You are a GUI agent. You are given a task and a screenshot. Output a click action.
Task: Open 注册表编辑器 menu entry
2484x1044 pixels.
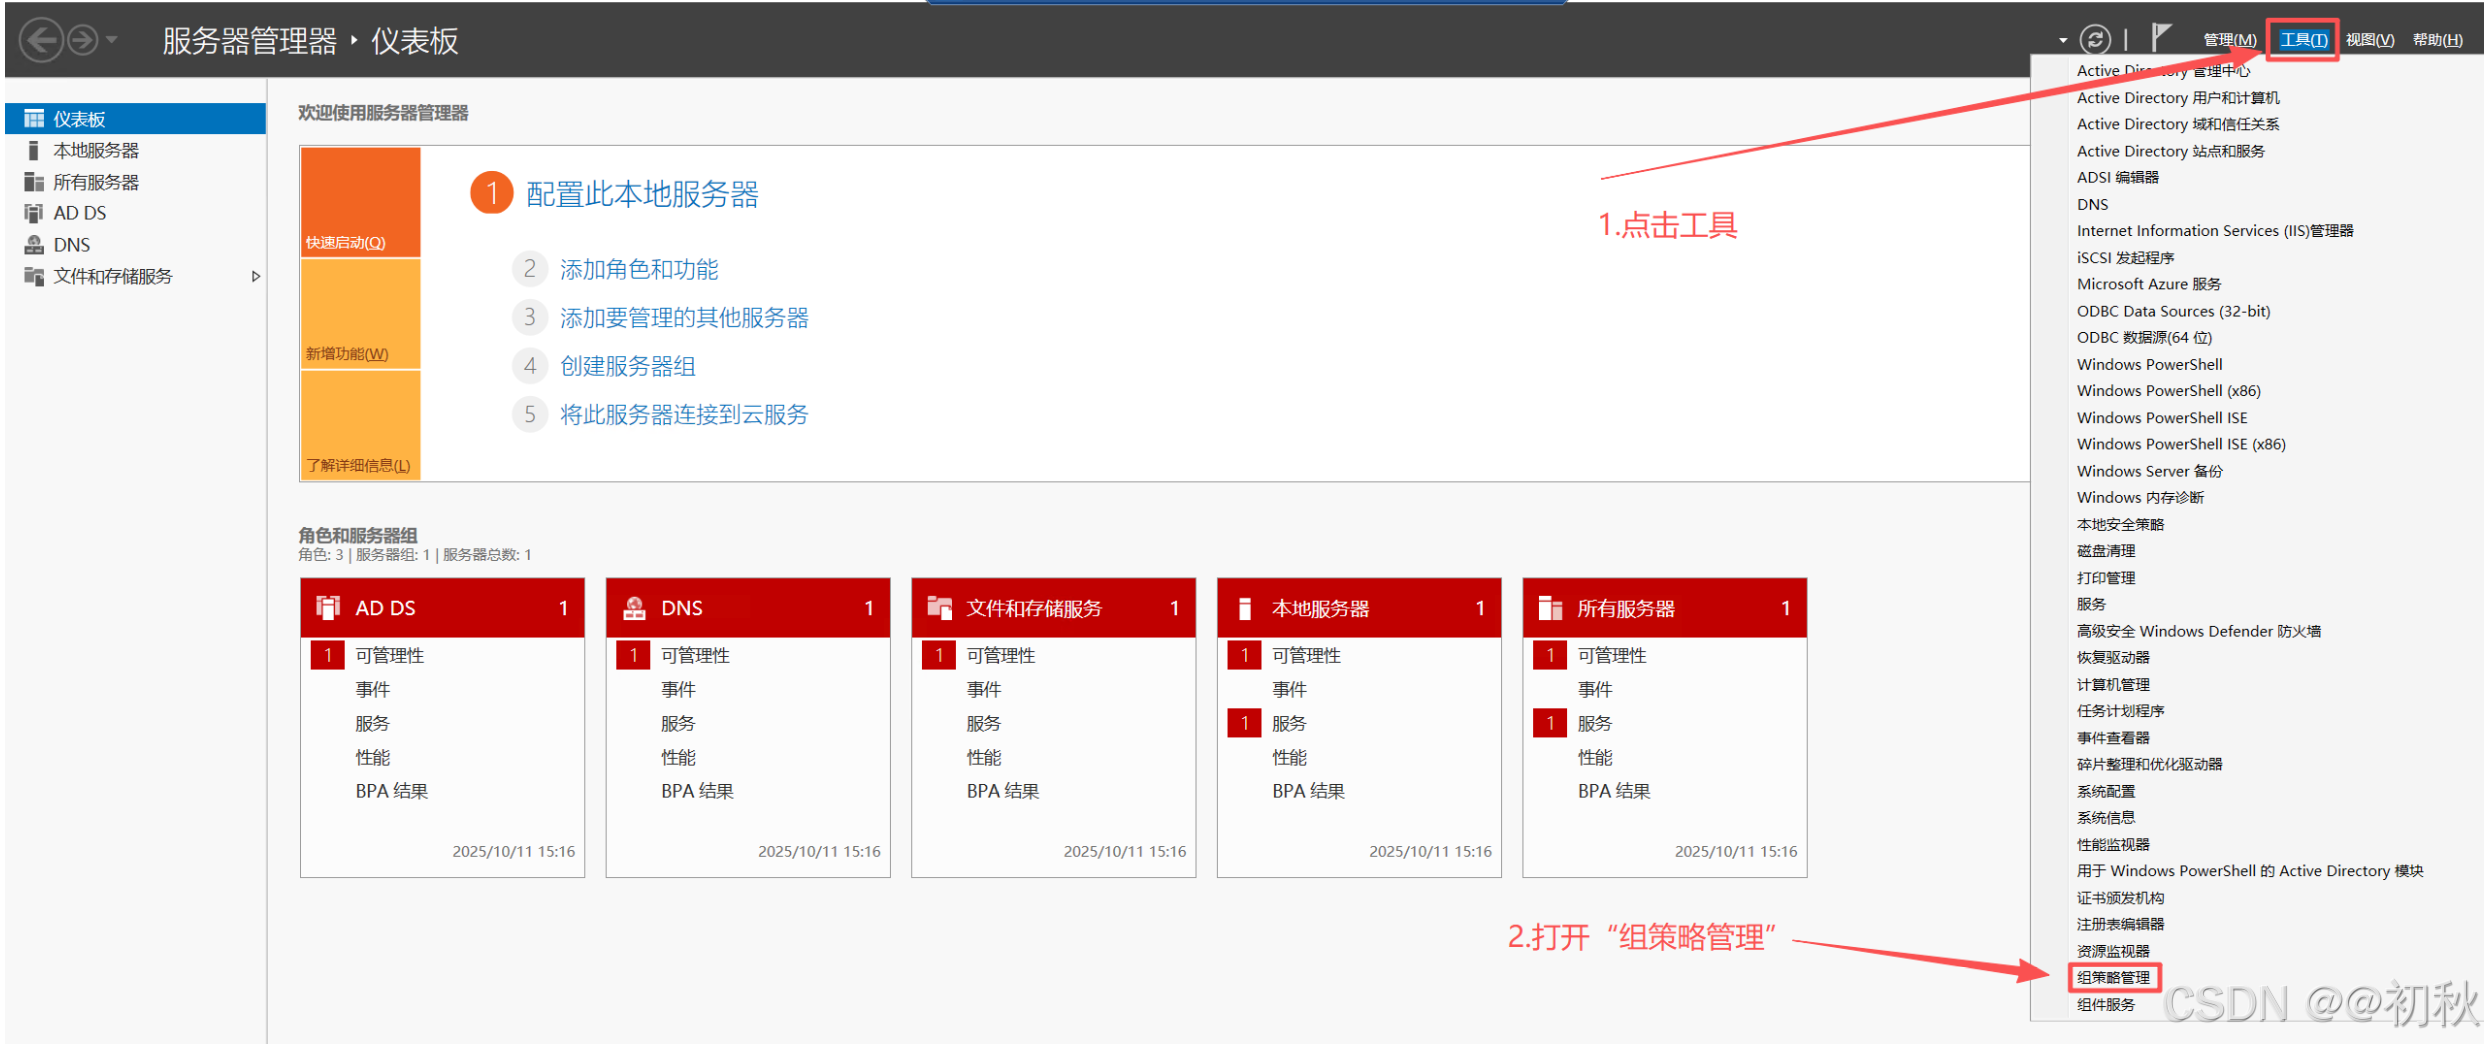pos(2120,924)
